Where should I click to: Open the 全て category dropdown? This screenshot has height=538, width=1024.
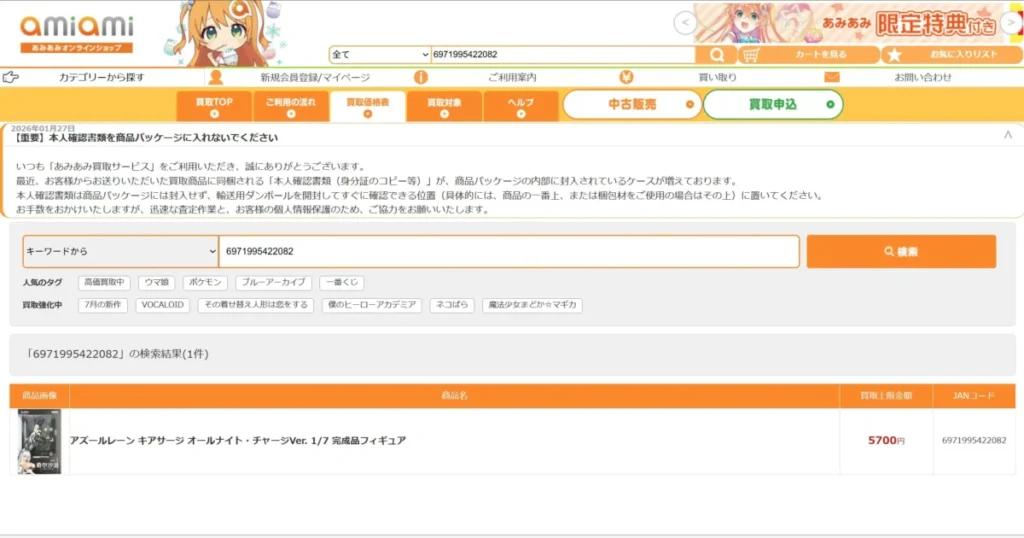(x=379, y=55)
